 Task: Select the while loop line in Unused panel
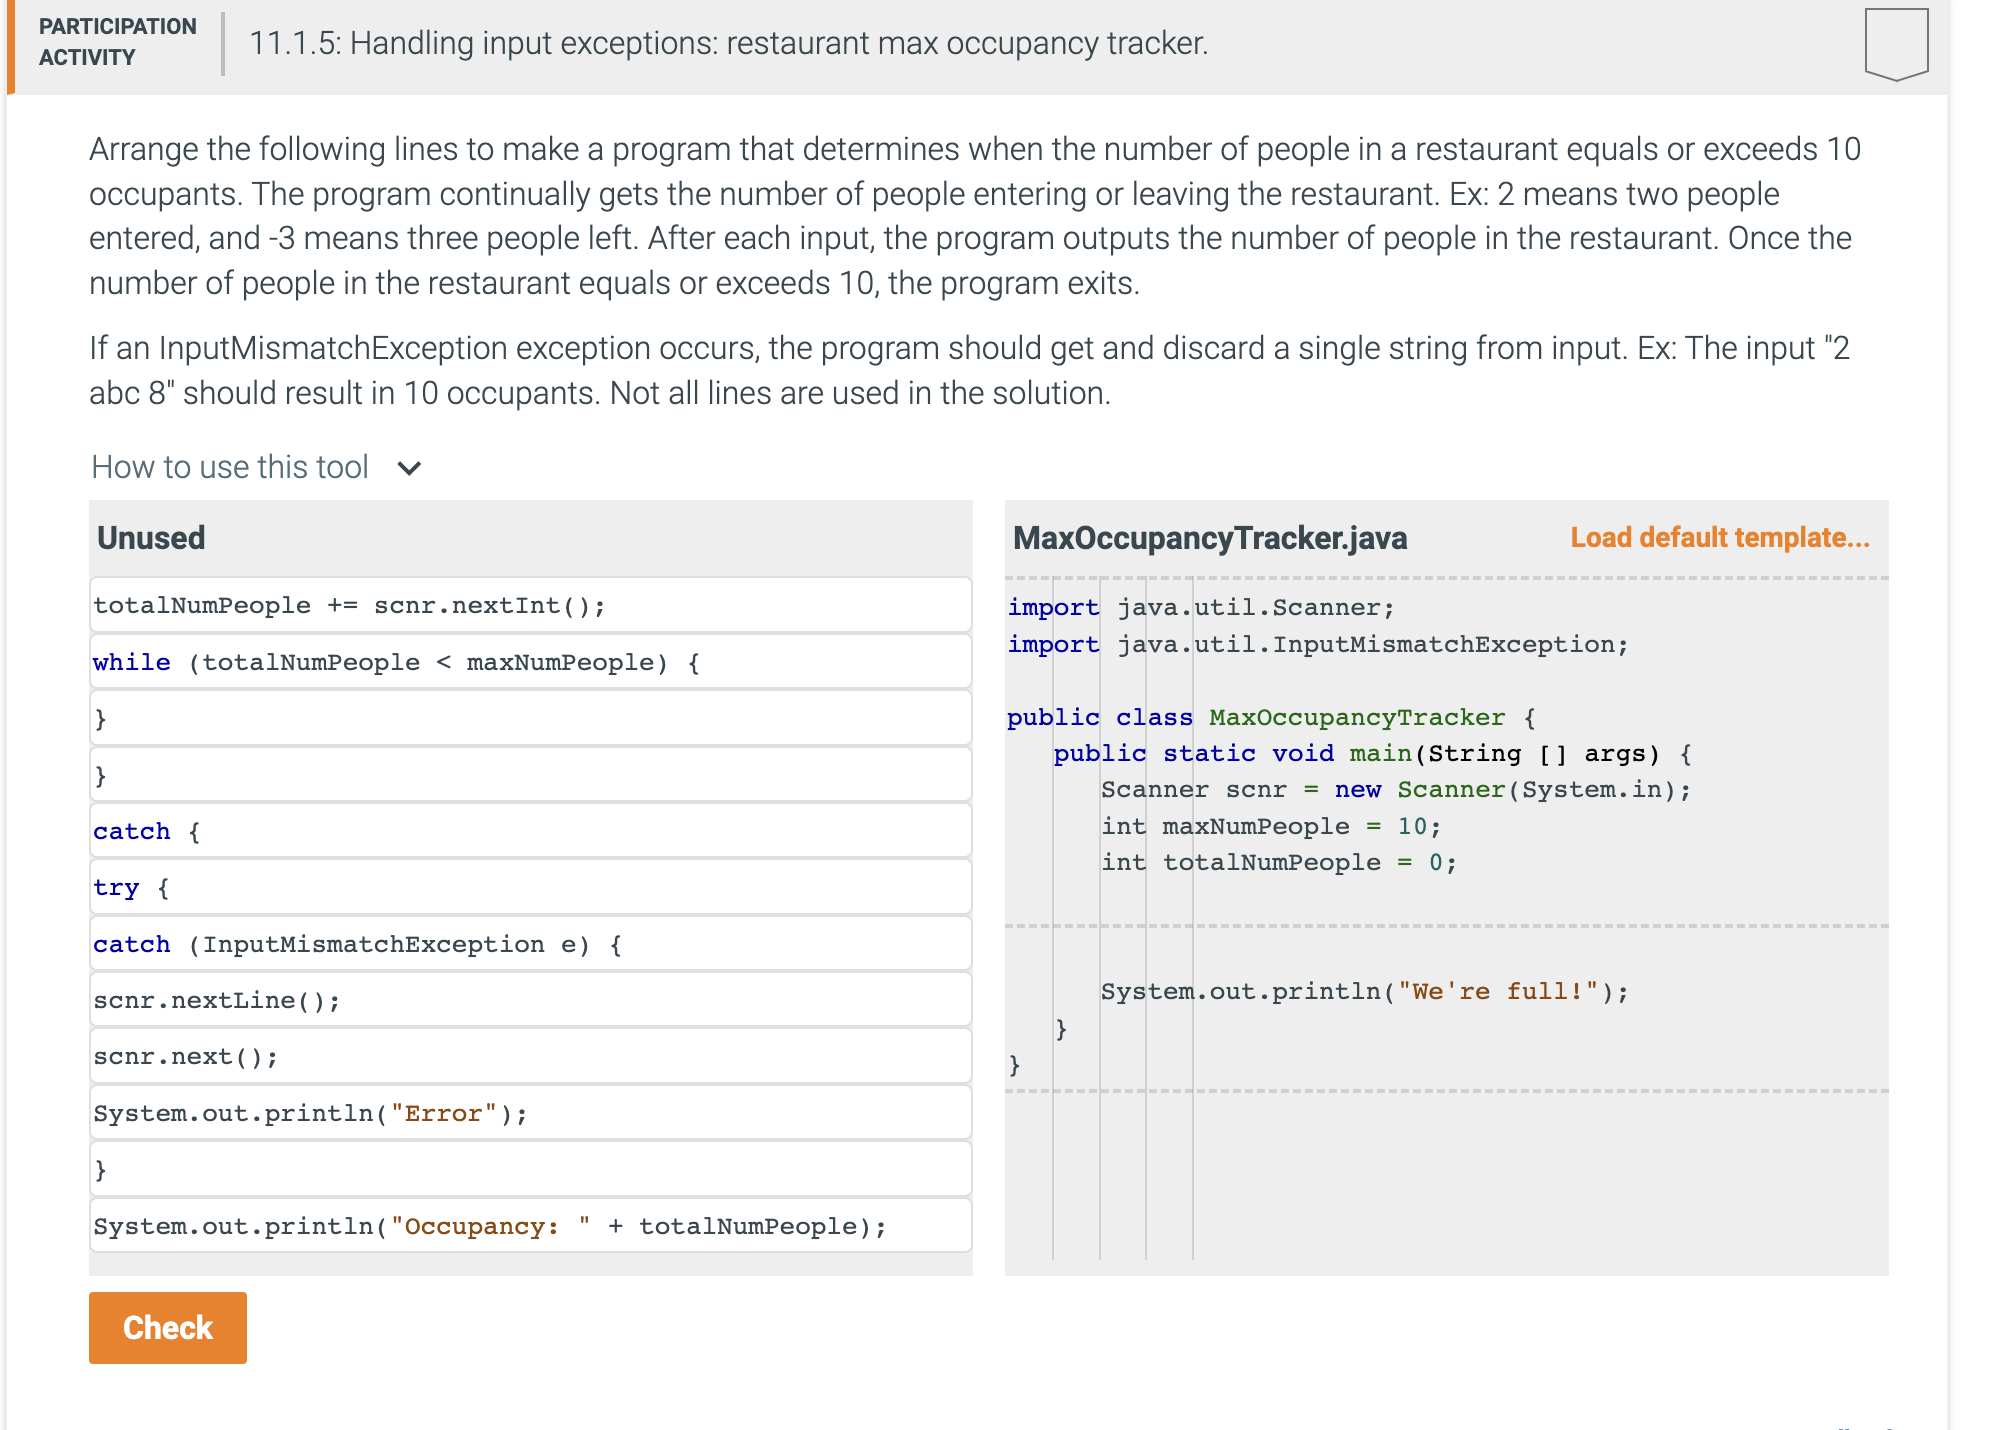530,661
